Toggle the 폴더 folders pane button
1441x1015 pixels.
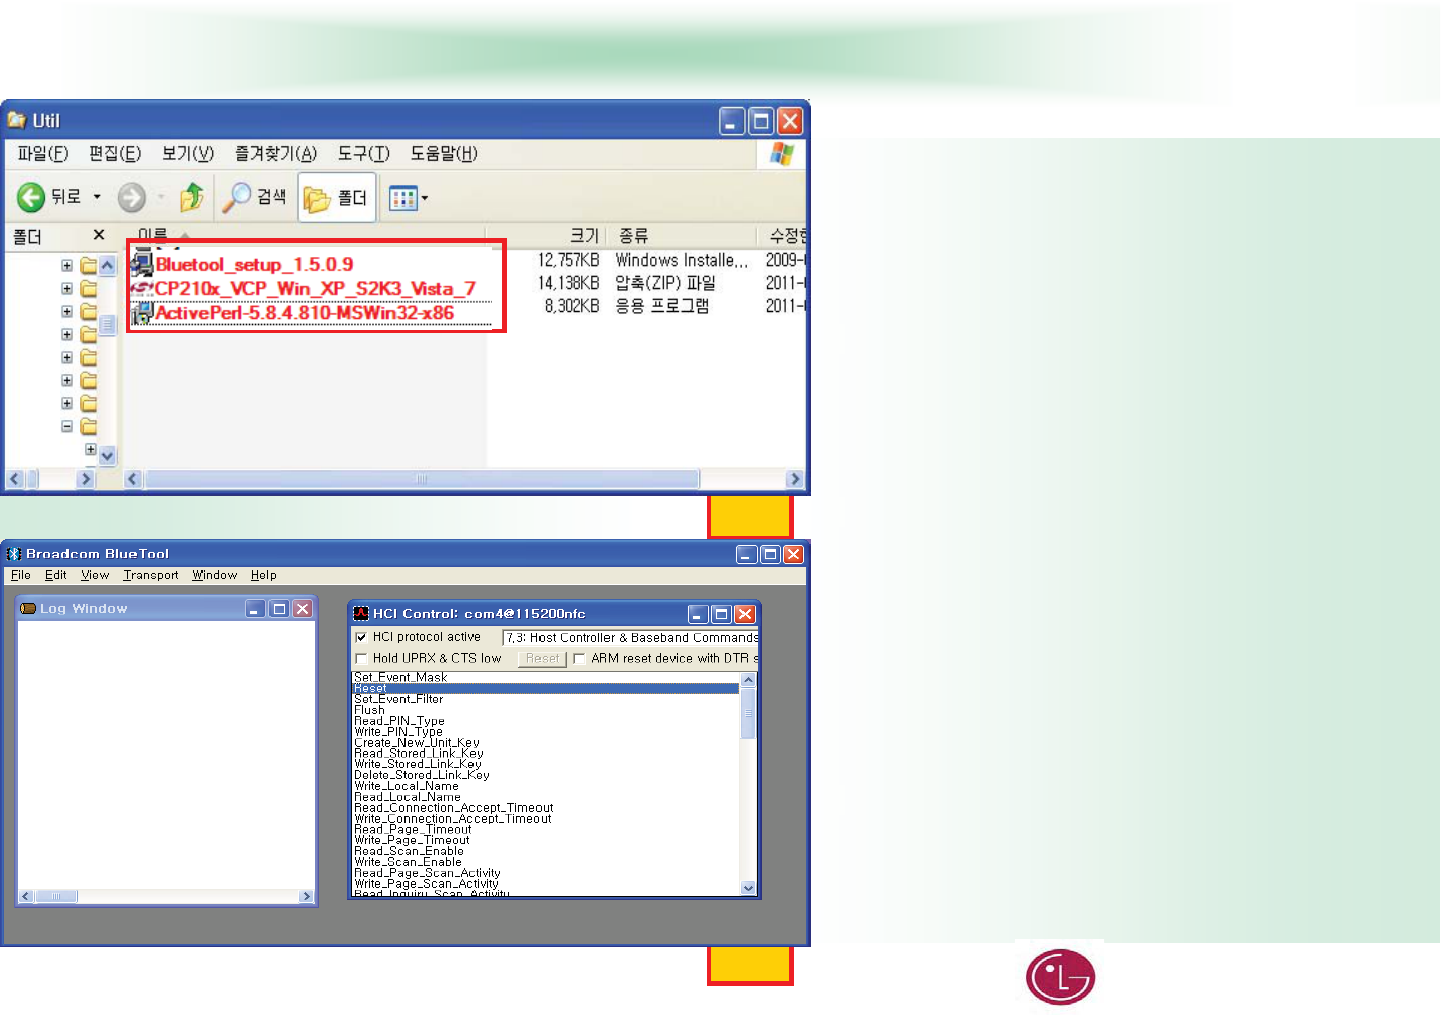(x=336, y=198)
